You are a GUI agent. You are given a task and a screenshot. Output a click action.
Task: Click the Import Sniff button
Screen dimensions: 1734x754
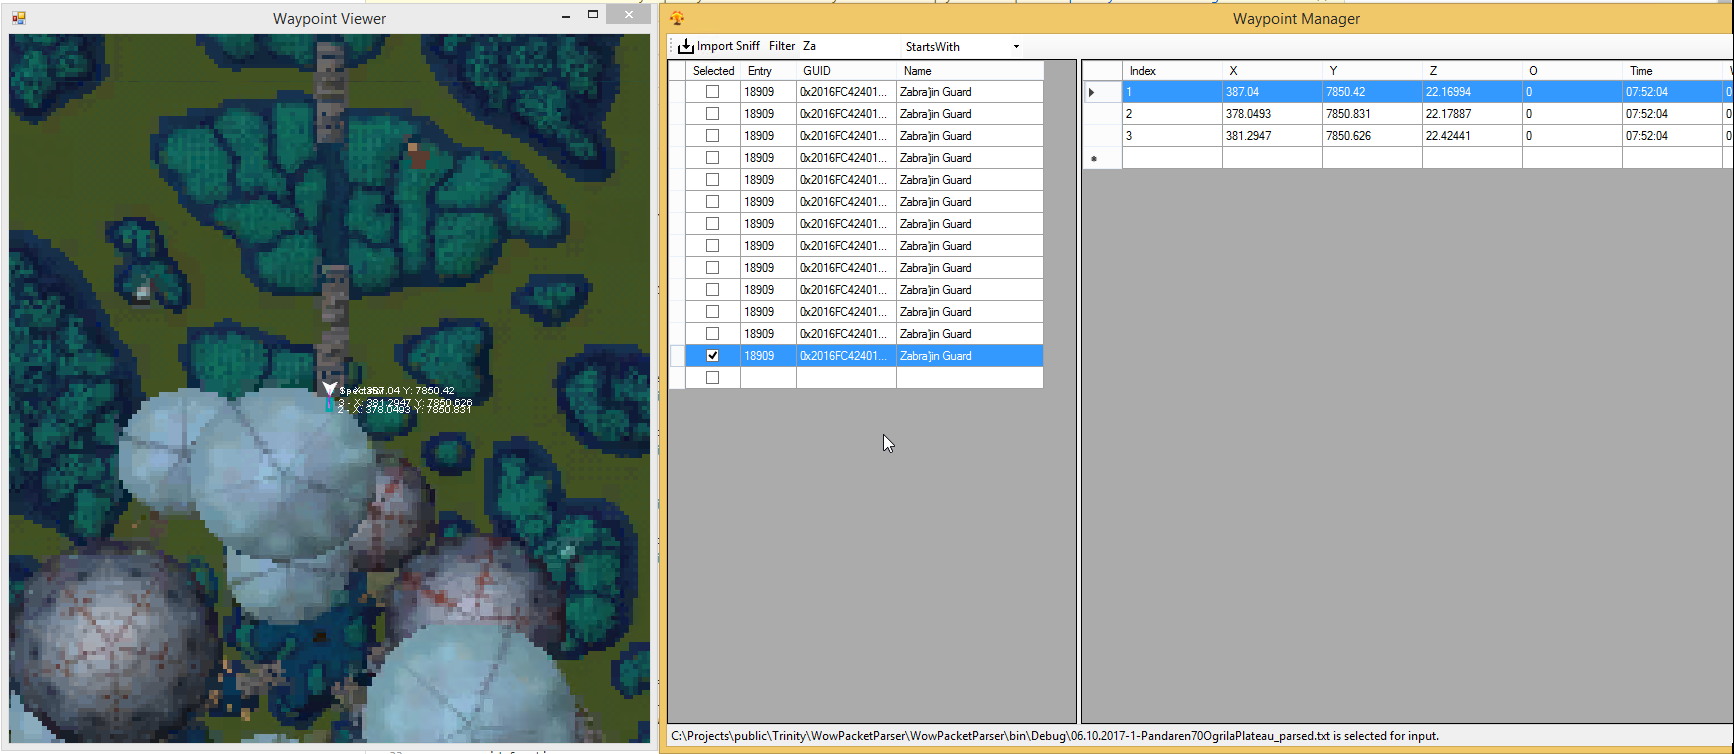[x=719, y=46]
